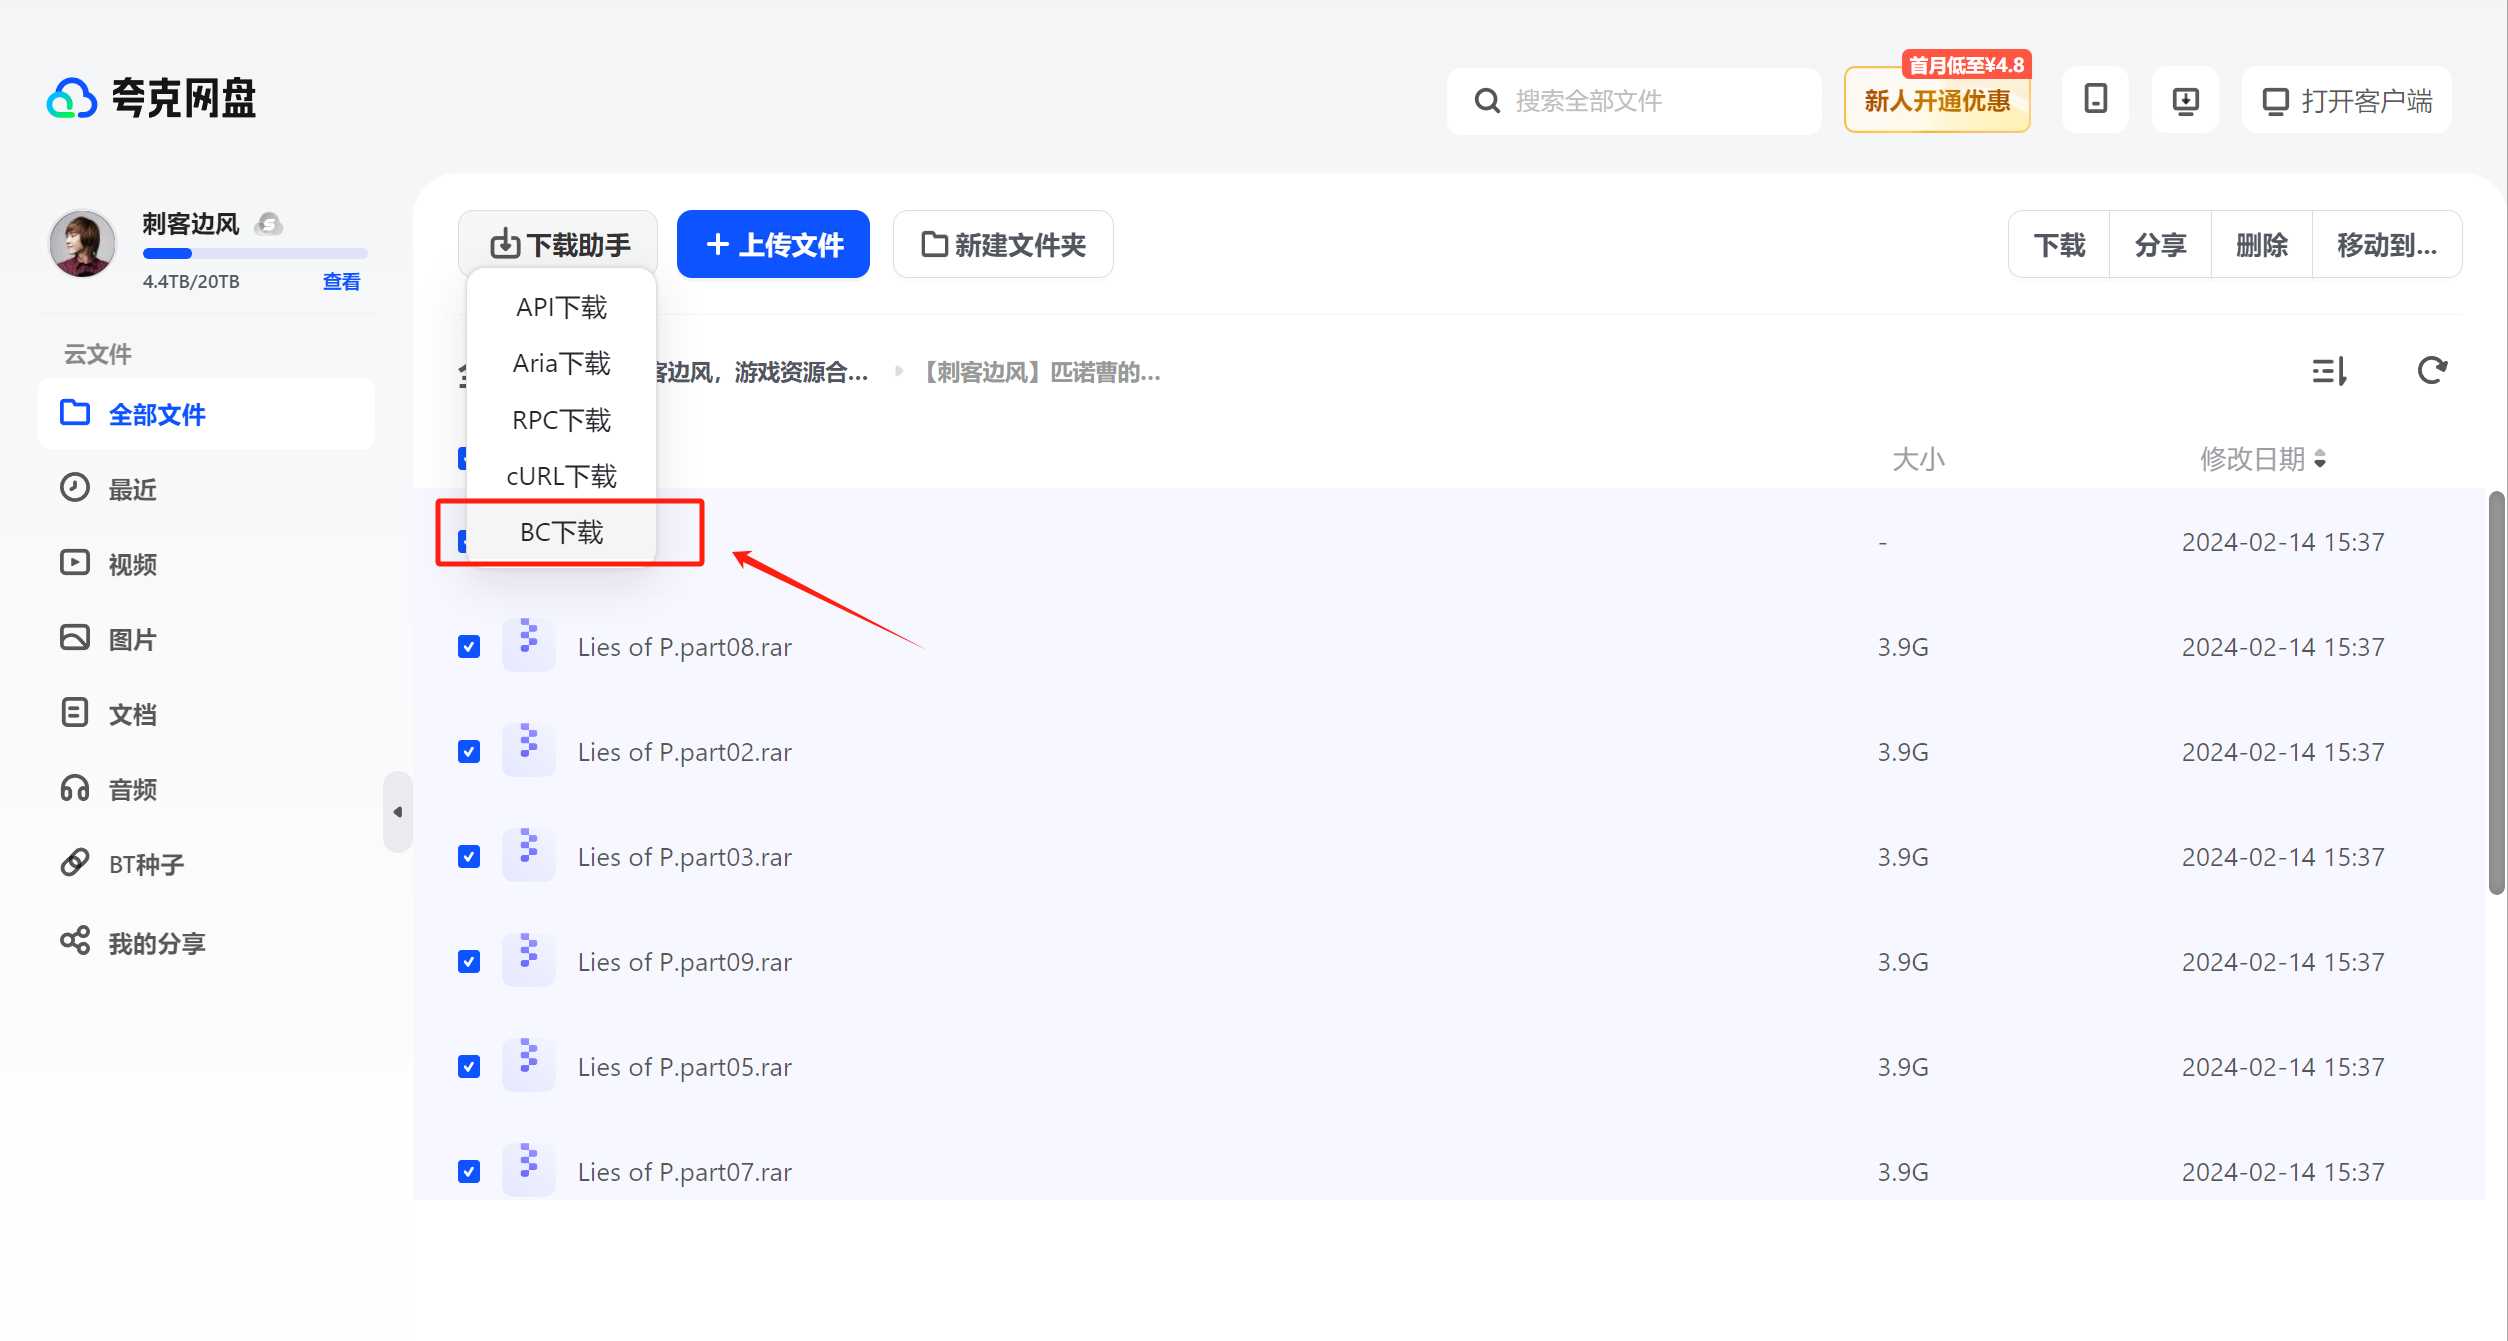Click the download client icon in header
The width and height of the screenshot is (2508, 1341).
tap(2186, 100)
